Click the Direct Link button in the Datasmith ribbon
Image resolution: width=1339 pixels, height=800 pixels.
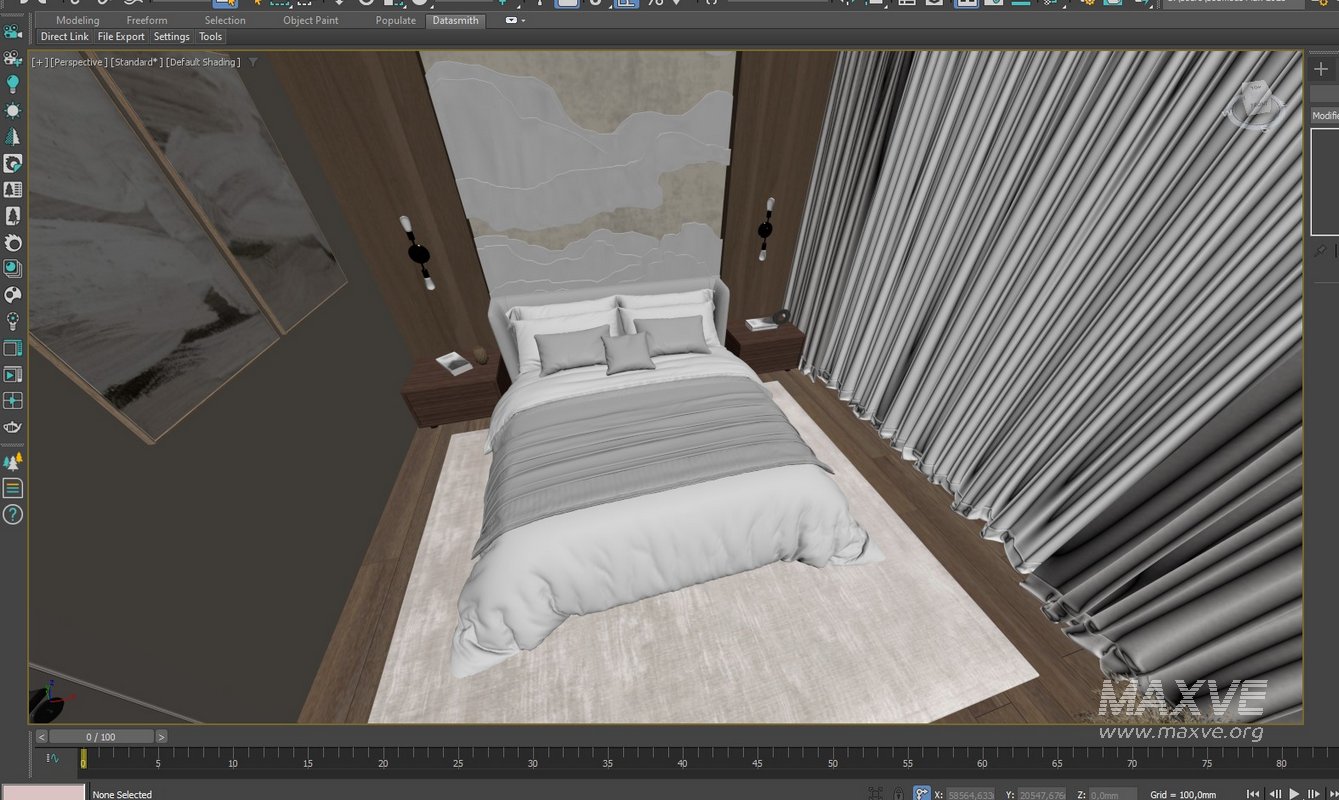(63, 36)
